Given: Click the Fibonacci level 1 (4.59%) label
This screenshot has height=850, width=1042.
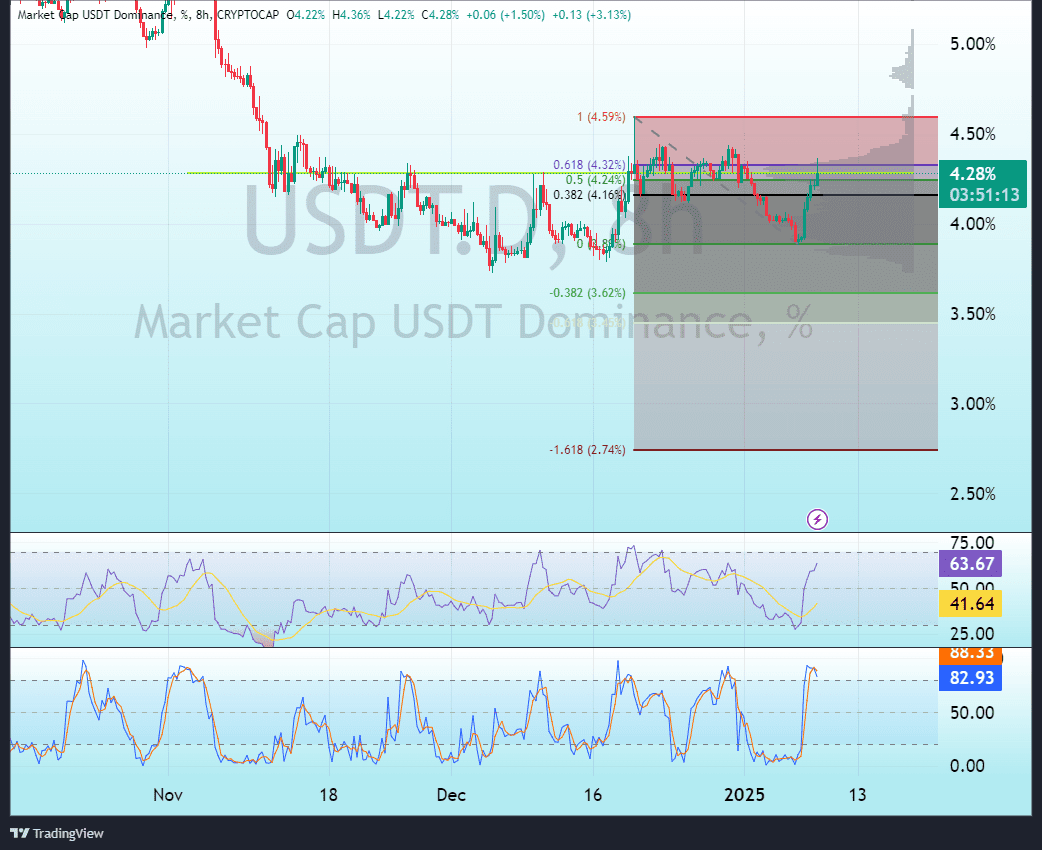Looking at the screenshot, I should (601, 117).
